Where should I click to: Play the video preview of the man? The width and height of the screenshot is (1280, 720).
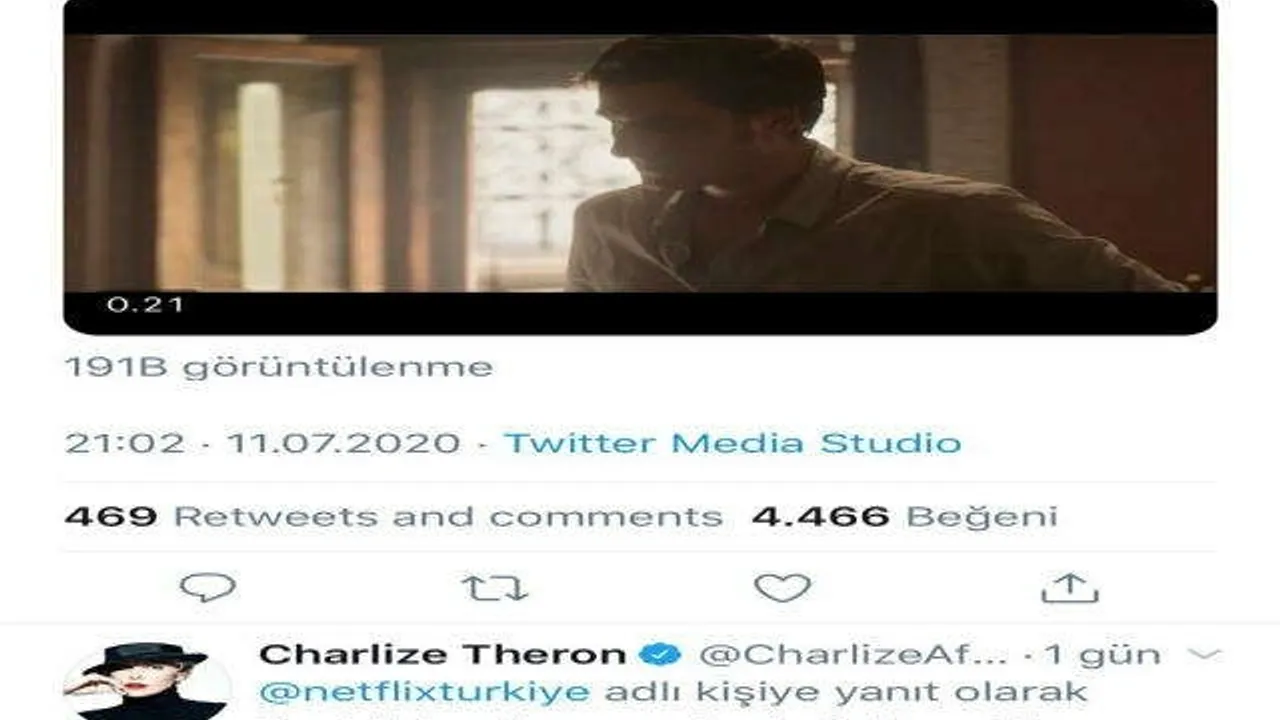[x=640, y=165]
